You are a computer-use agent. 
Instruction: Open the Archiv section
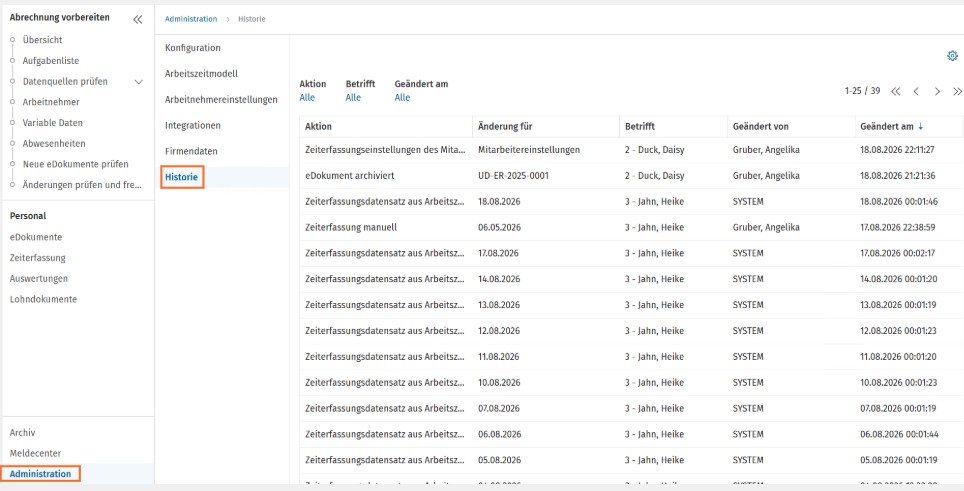tap(22, 433)
